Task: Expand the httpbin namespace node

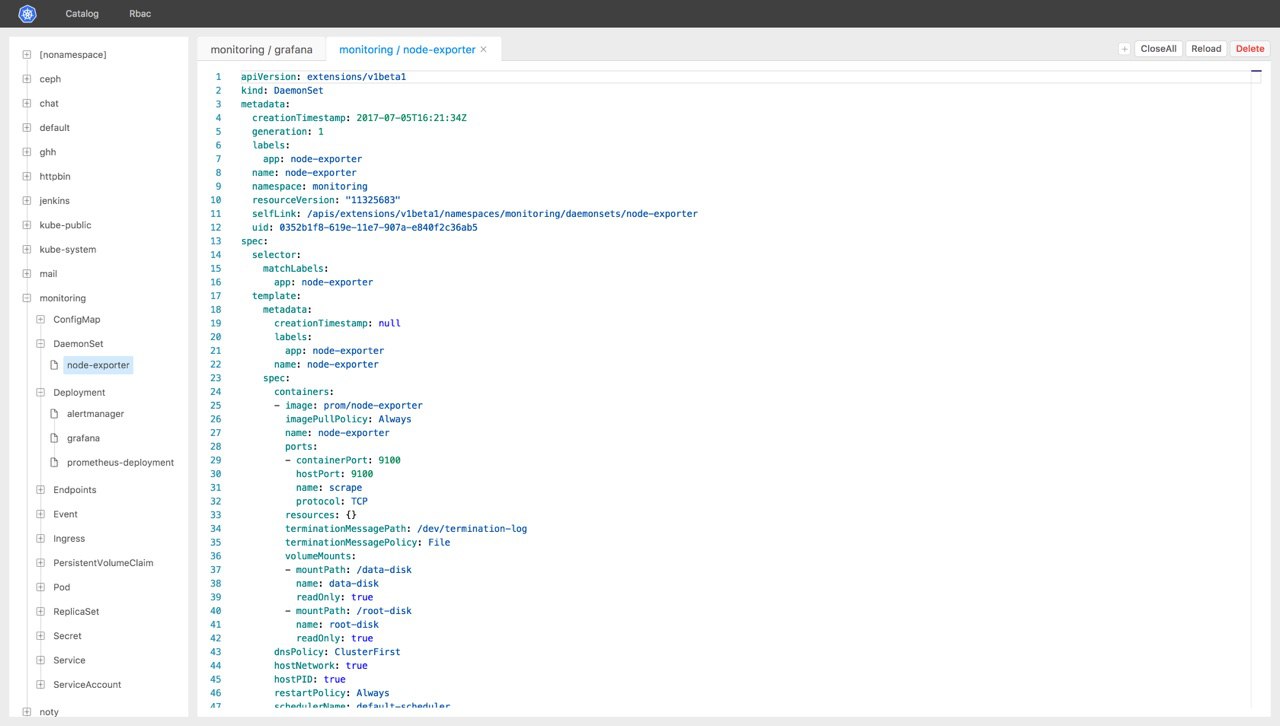Action: 27,177
